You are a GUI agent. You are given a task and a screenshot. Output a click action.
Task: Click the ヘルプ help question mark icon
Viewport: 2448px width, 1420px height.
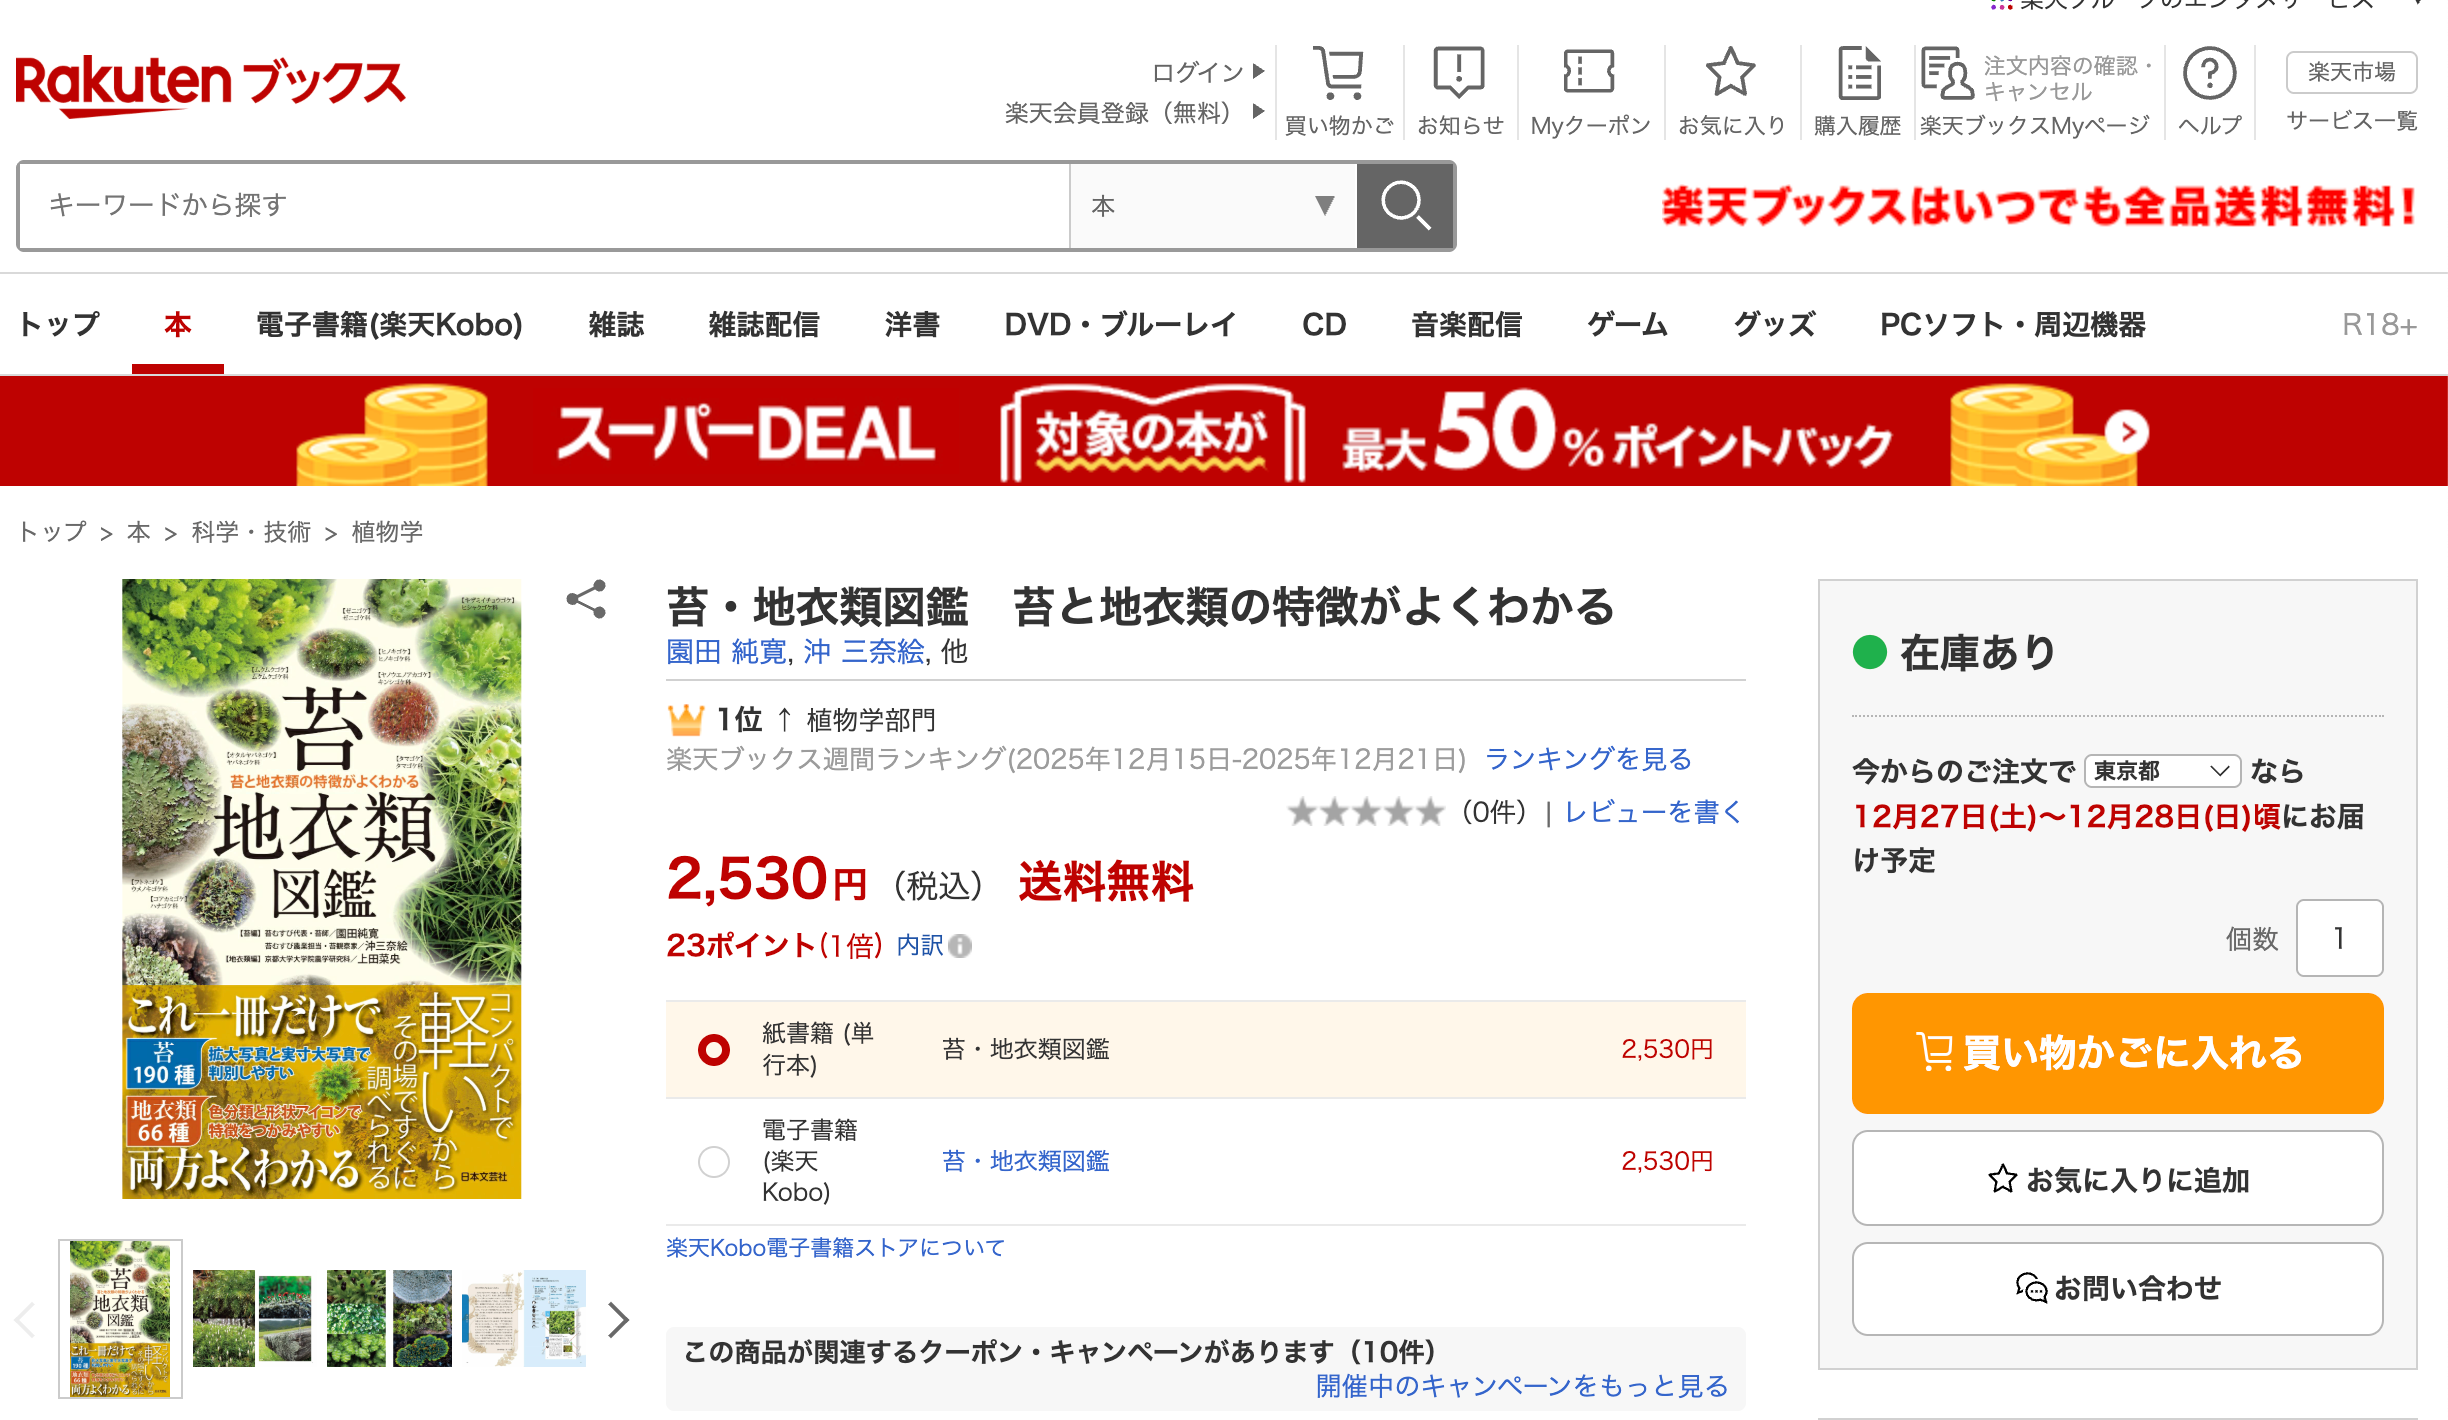coord(2209,75)
